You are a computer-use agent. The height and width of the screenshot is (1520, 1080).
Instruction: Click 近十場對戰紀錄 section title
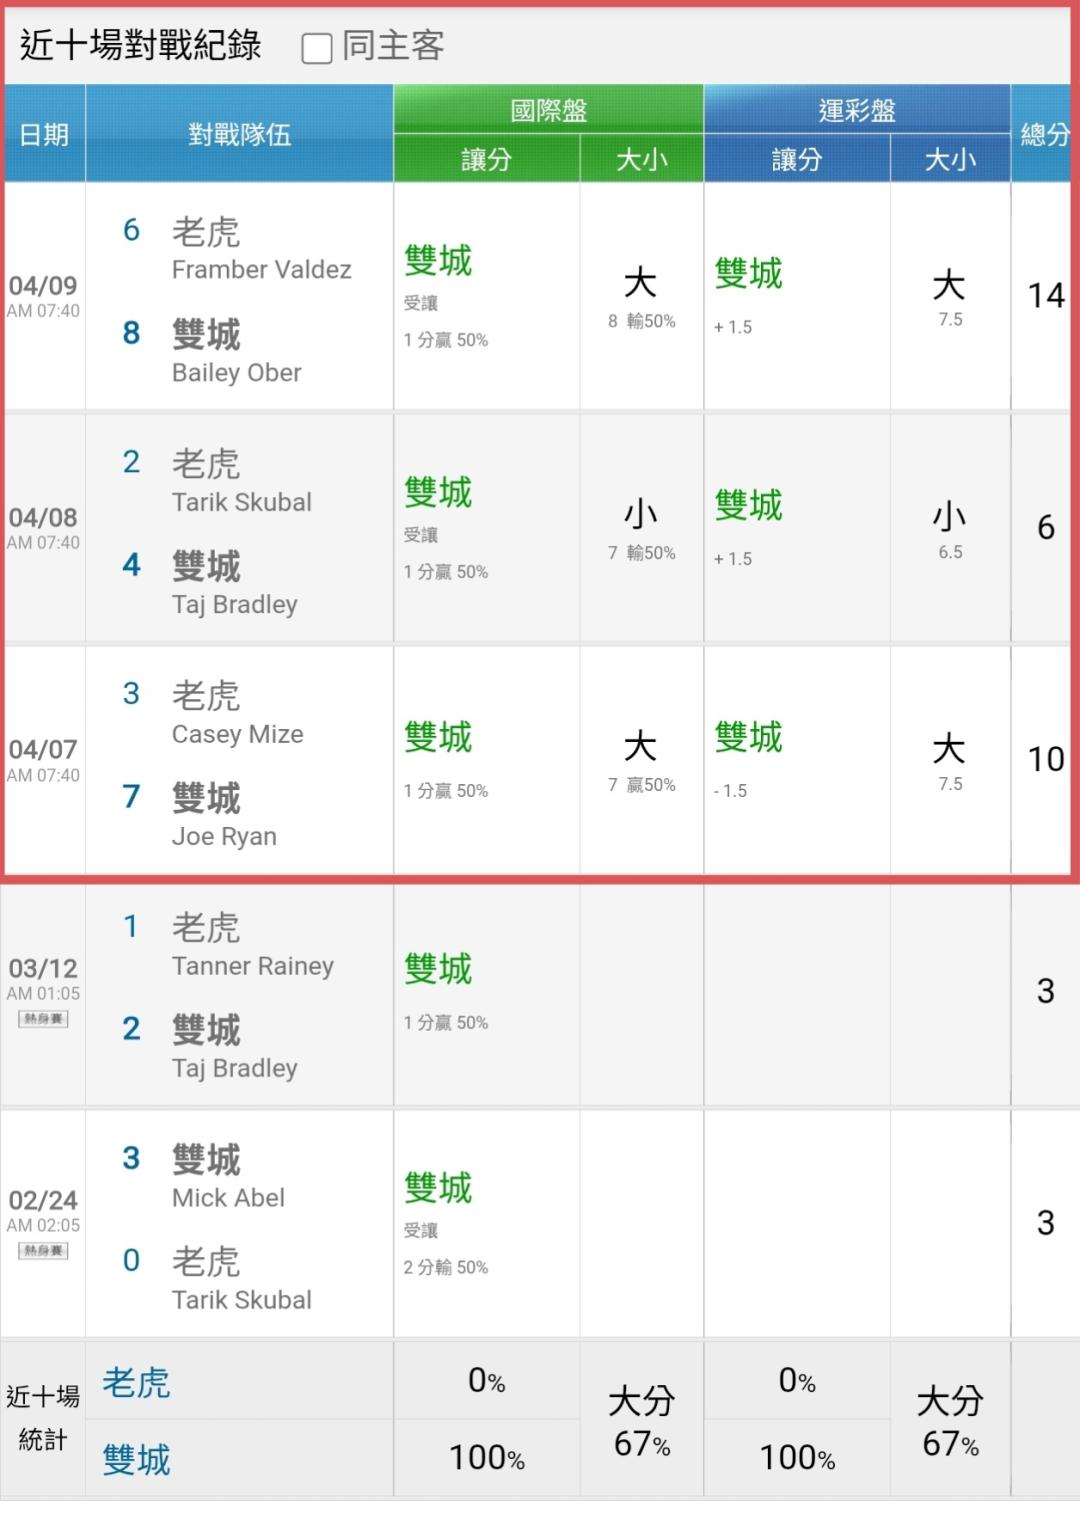(x=140, y=46)
